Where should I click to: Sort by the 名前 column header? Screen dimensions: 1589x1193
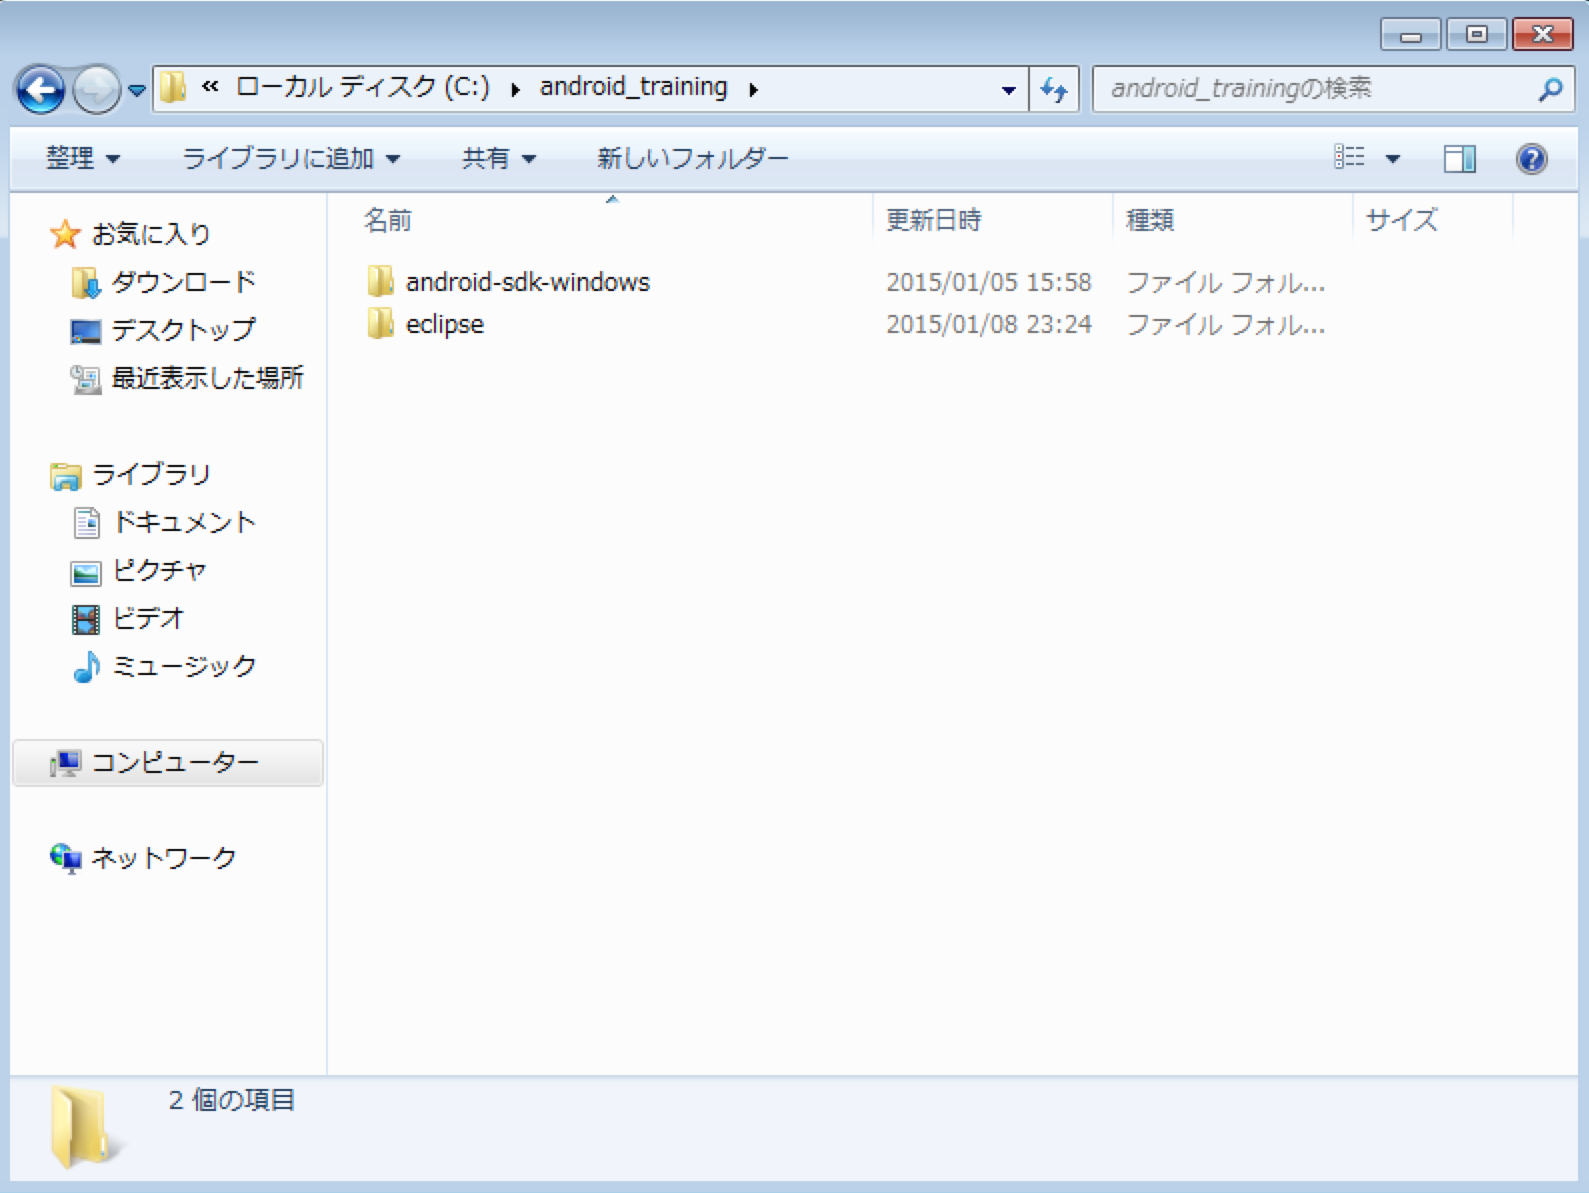(x=388, y=220)
